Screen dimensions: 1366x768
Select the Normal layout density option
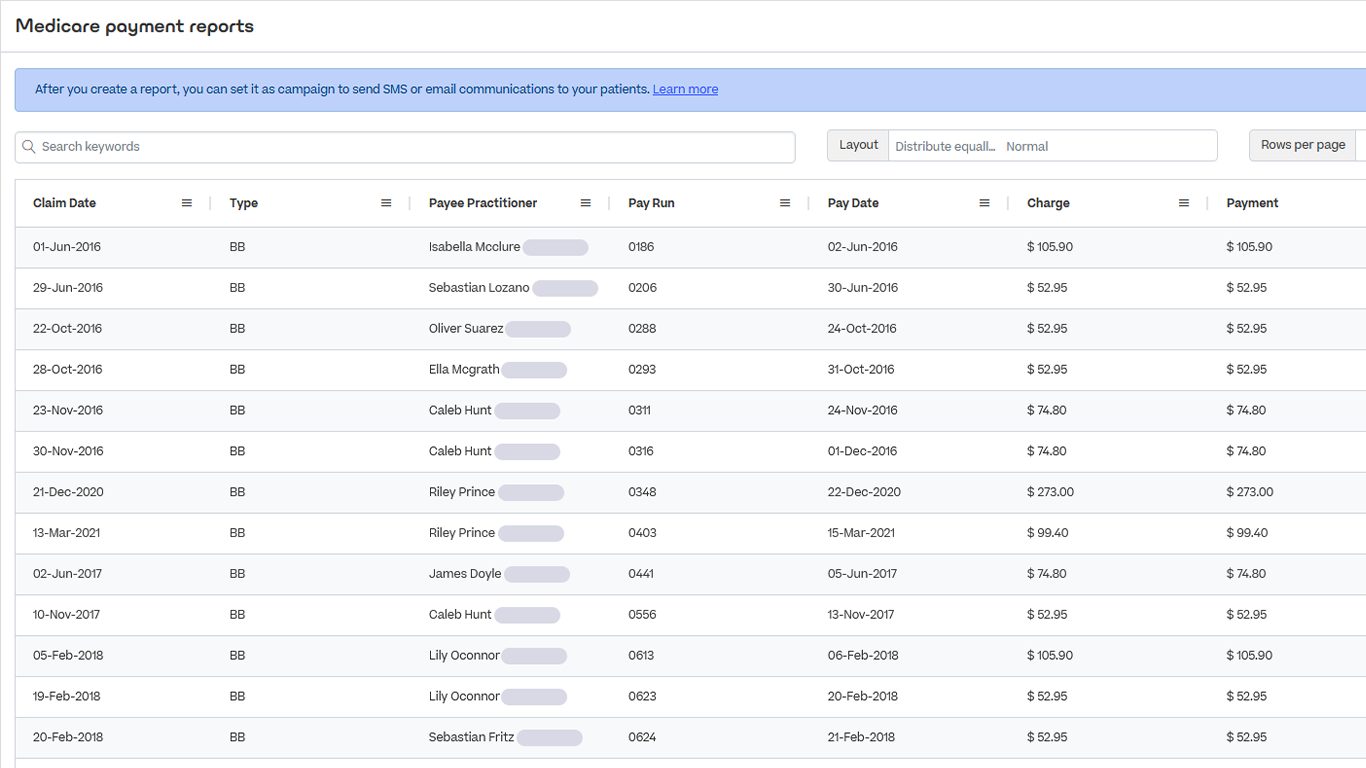point(1027,146)
